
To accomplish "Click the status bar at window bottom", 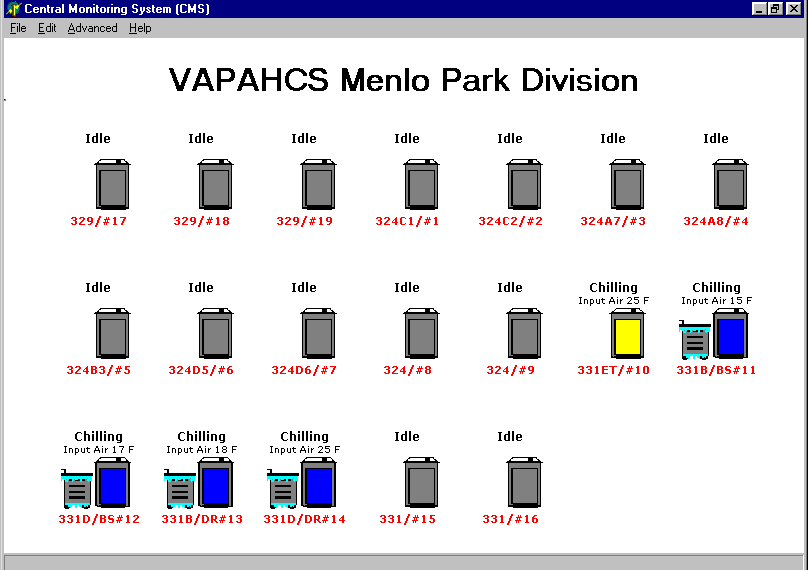I will pos(403,561).
